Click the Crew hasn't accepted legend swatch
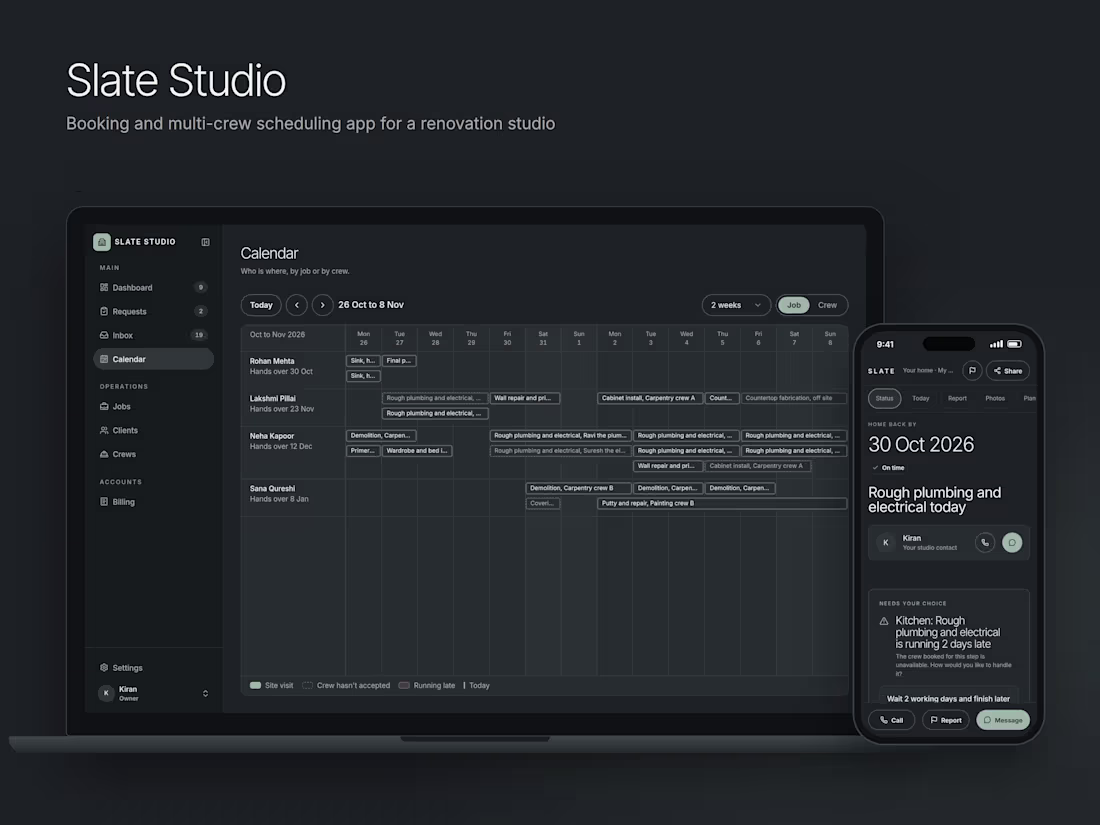Screen dimensions: 1100x825 [x=307, y=685]
